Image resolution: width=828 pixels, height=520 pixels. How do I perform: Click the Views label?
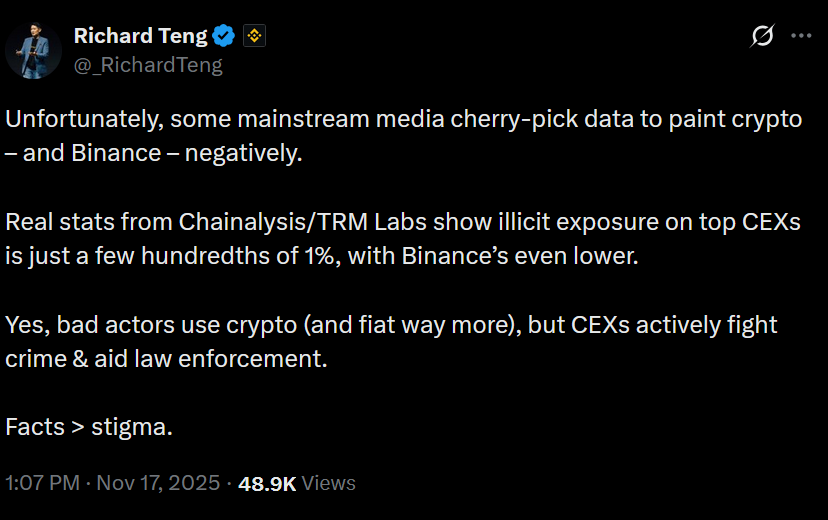point(329,483)
